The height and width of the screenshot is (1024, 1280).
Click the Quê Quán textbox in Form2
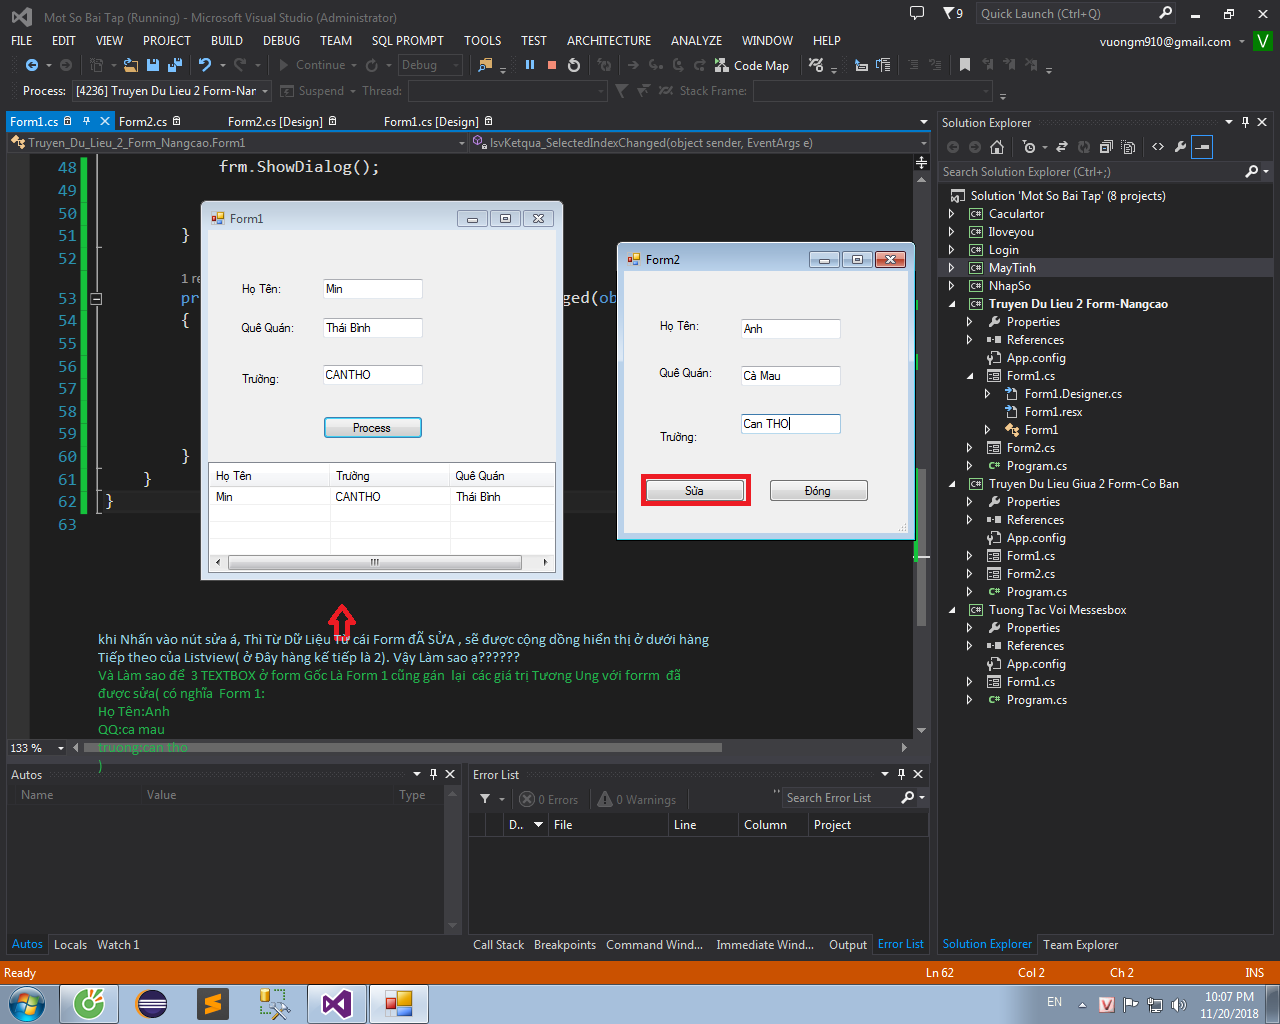[790, 376]
